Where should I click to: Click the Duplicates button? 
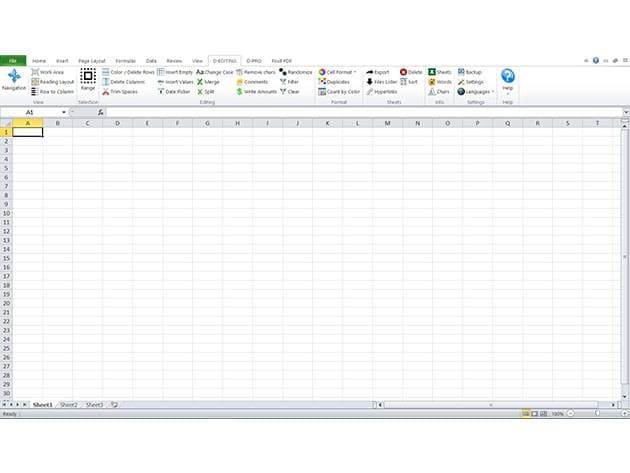(337, 82)
